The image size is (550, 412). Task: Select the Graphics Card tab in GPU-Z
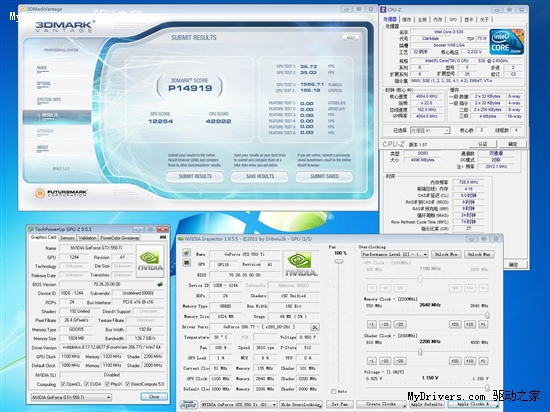(x=43, y=237)
